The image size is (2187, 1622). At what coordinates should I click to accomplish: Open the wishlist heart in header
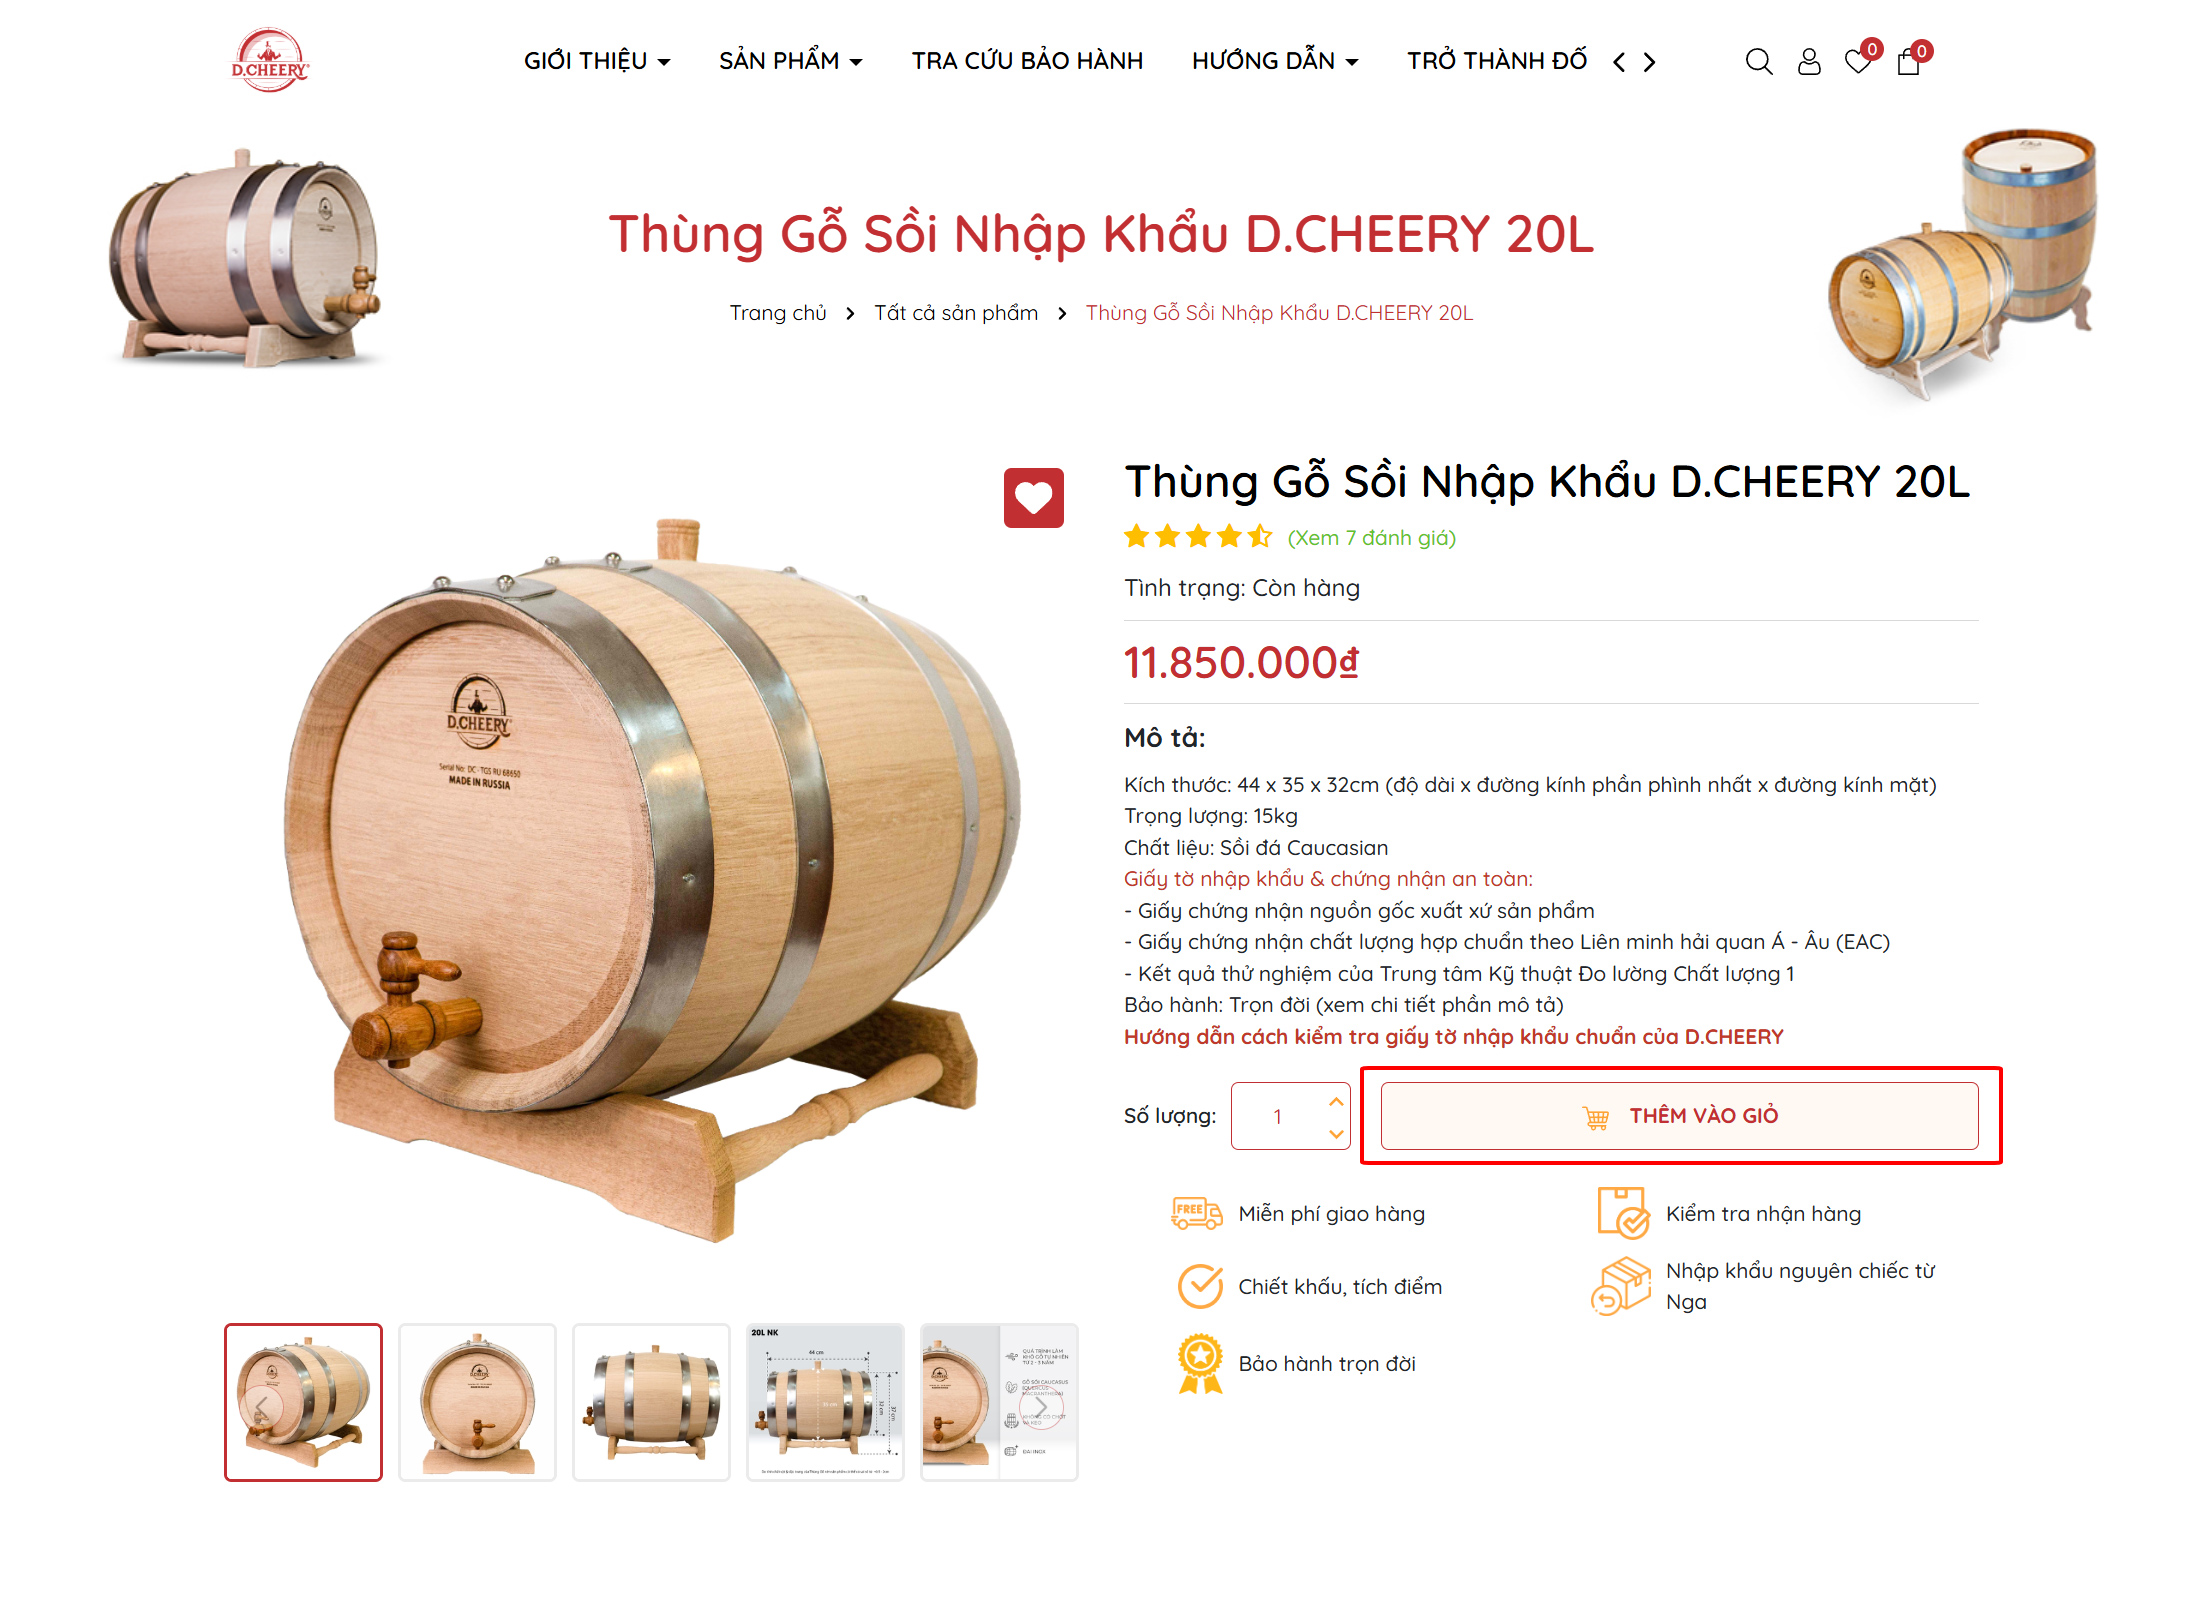click(x=1858, y=62)
